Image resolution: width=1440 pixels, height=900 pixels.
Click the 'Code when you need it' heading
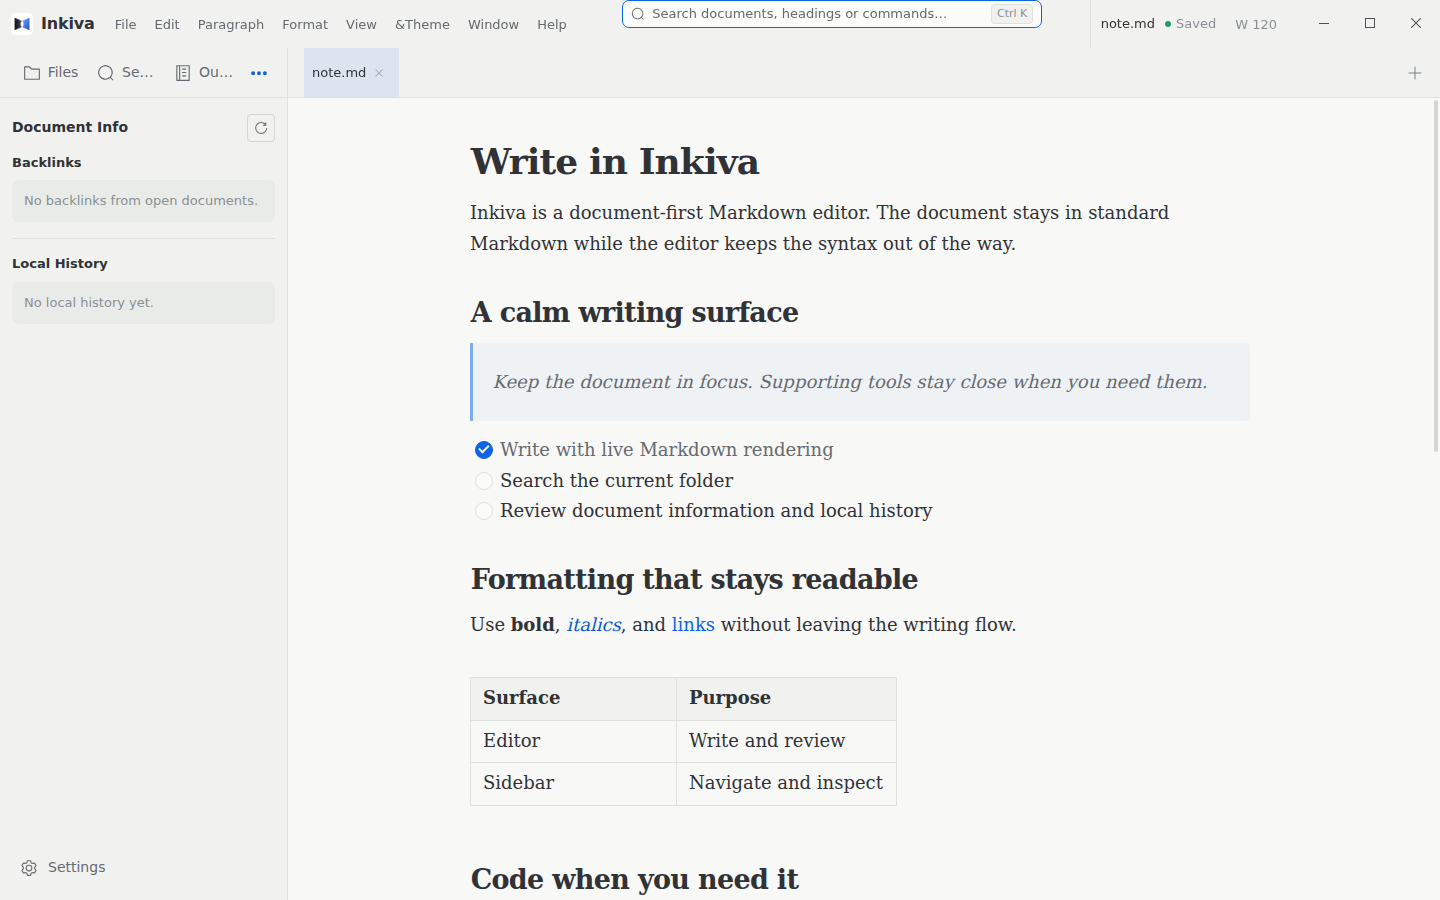(x=635, y=879)
